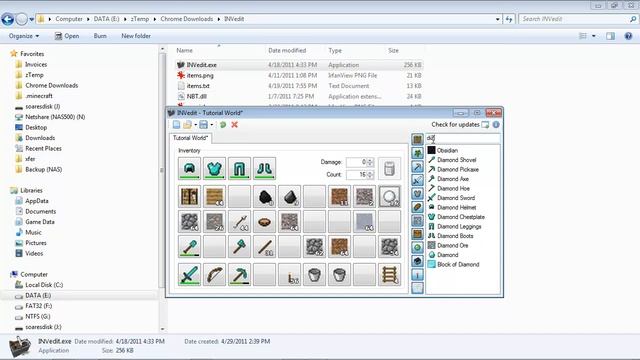The image size is (640, 360).
Task: Click the Explorer help question-mark icon
Action: click(628, 36)
